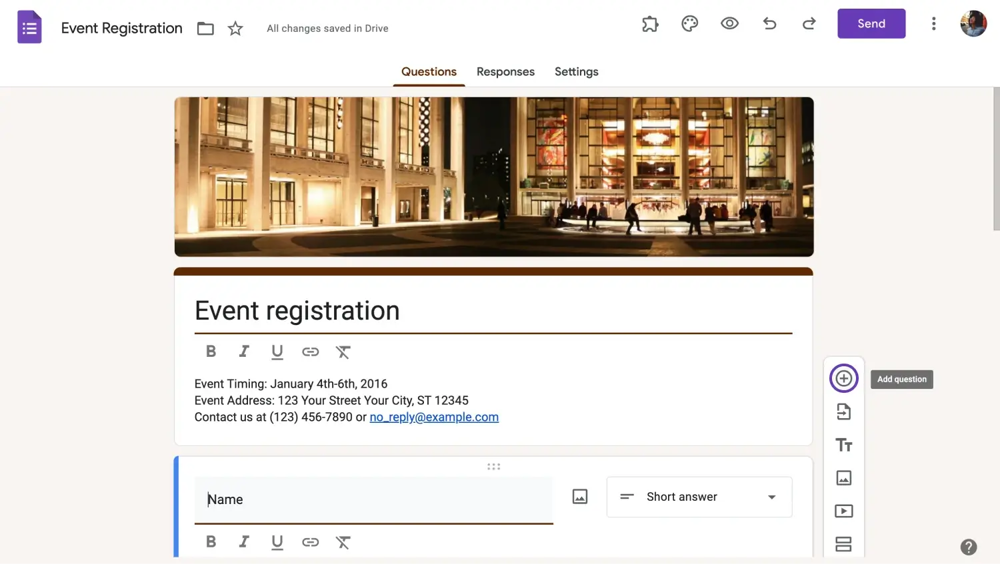This screenshot has height=564, width=1000.
Task: Click the purple Send button
Action: click(x=871, y=24)
